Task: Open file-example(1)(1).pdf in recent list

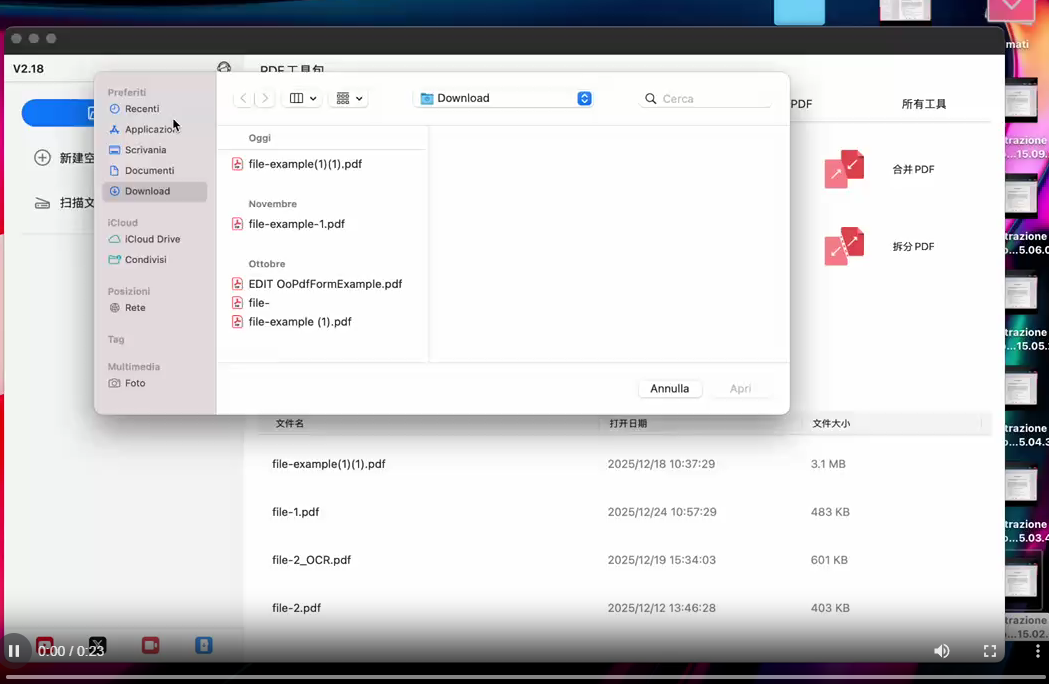Action: coord(328,464)
